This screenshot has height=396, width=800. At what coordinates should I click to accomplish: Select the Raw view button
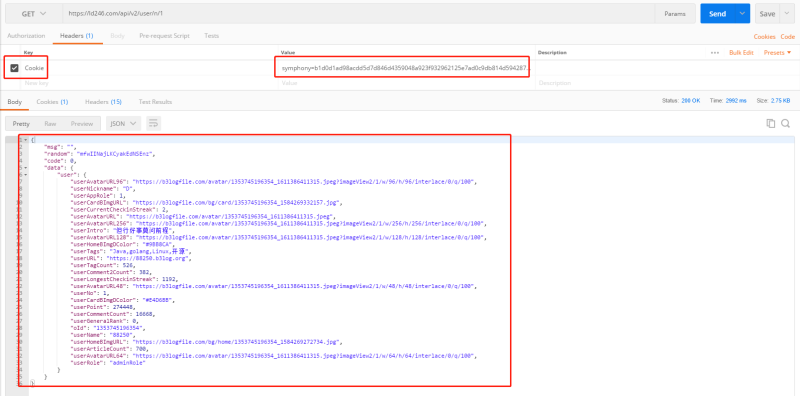pyautogui.click(x=50, y=123)
